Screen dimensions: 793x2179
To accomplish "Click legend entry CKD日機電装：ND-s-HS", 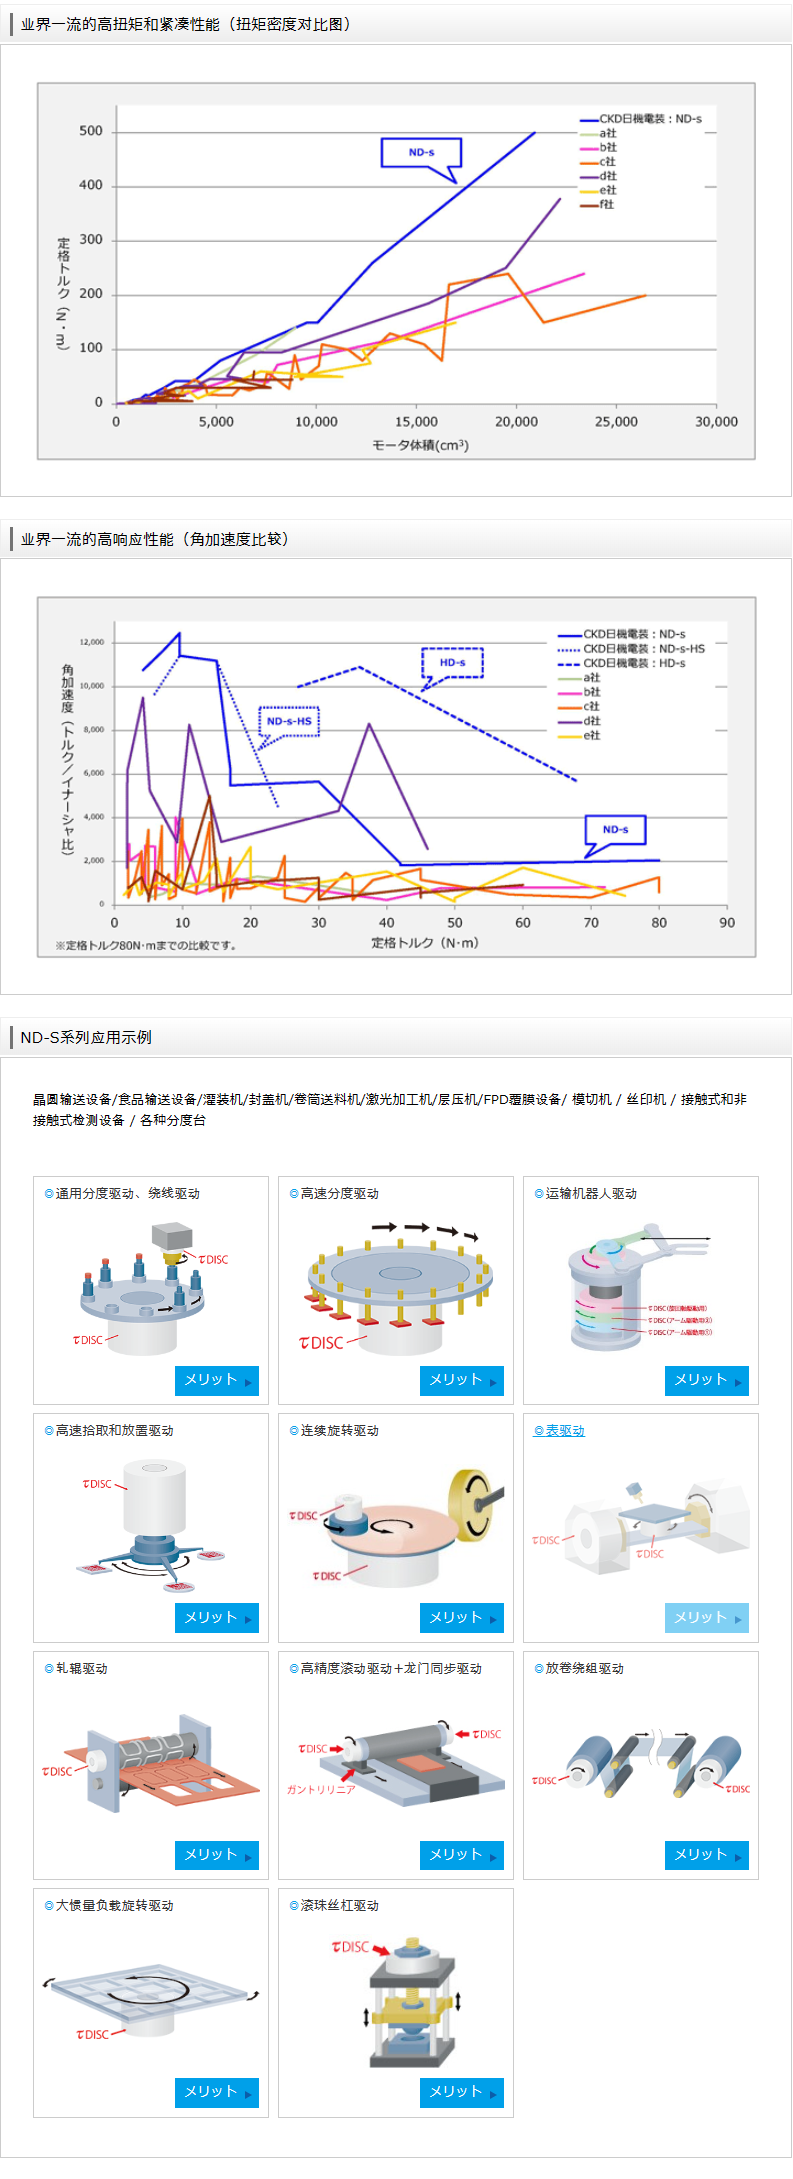I will pyautogui.click(x=631, y=649).
